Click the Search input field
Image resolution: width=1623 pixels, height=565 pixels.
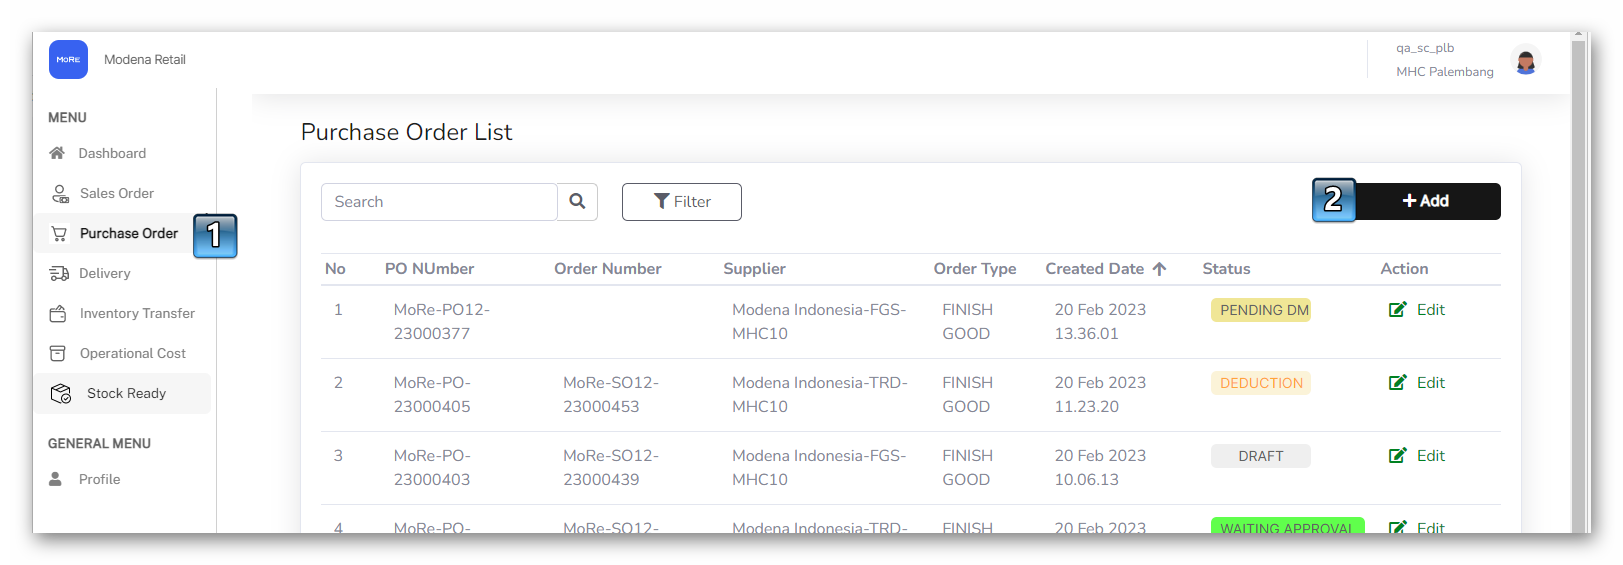438,202
